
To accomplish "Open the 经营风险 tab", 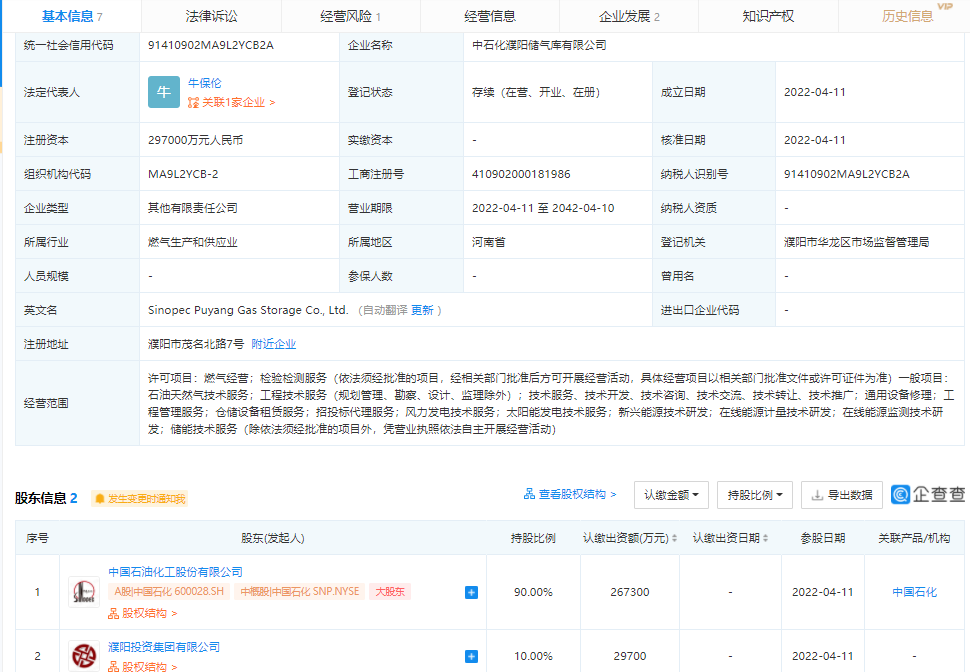I will pos(350,16).
